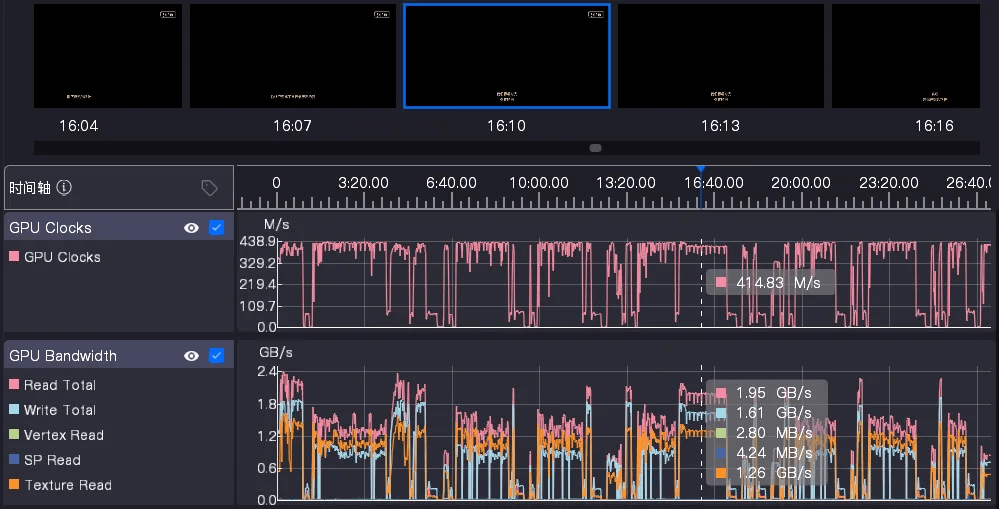Click the Texture Read orange swatch
999x509 pixels.
14,485
